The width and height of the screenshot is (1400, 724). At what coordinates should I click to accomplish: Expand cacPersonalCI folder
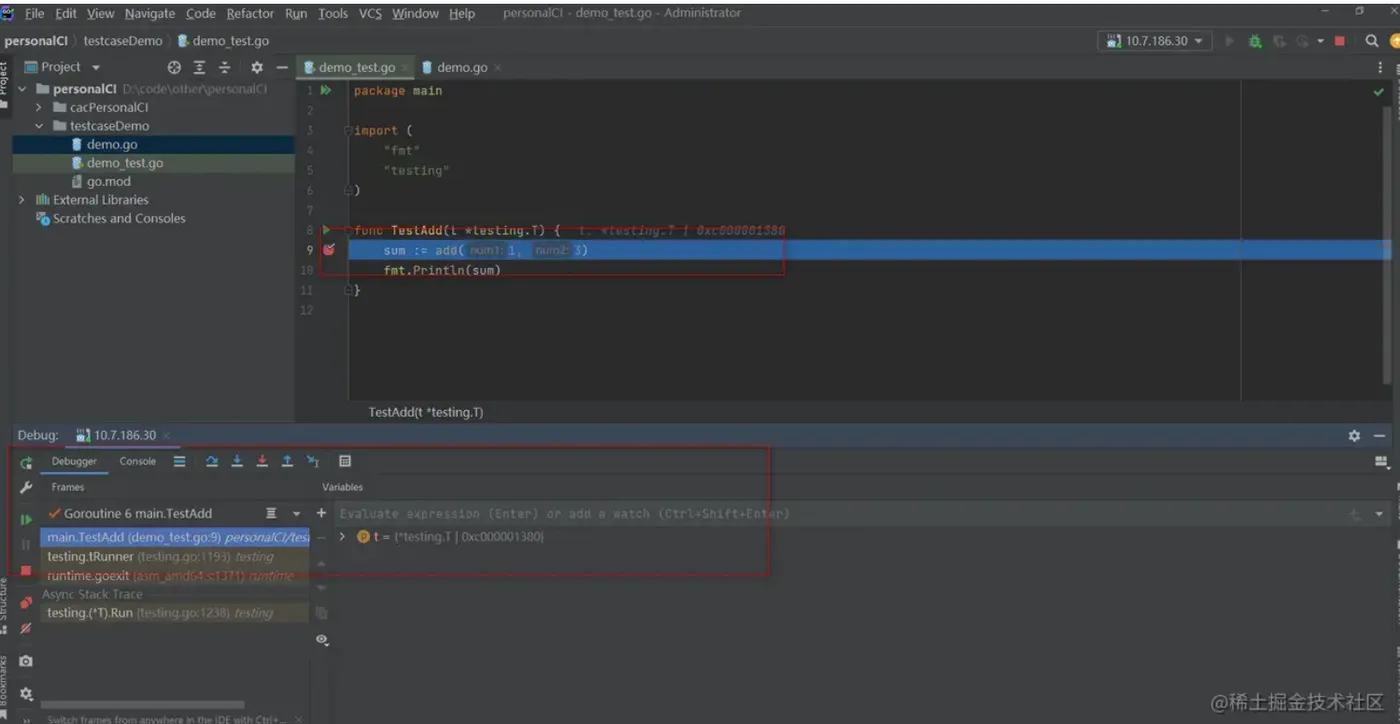(x=38, y=107)
